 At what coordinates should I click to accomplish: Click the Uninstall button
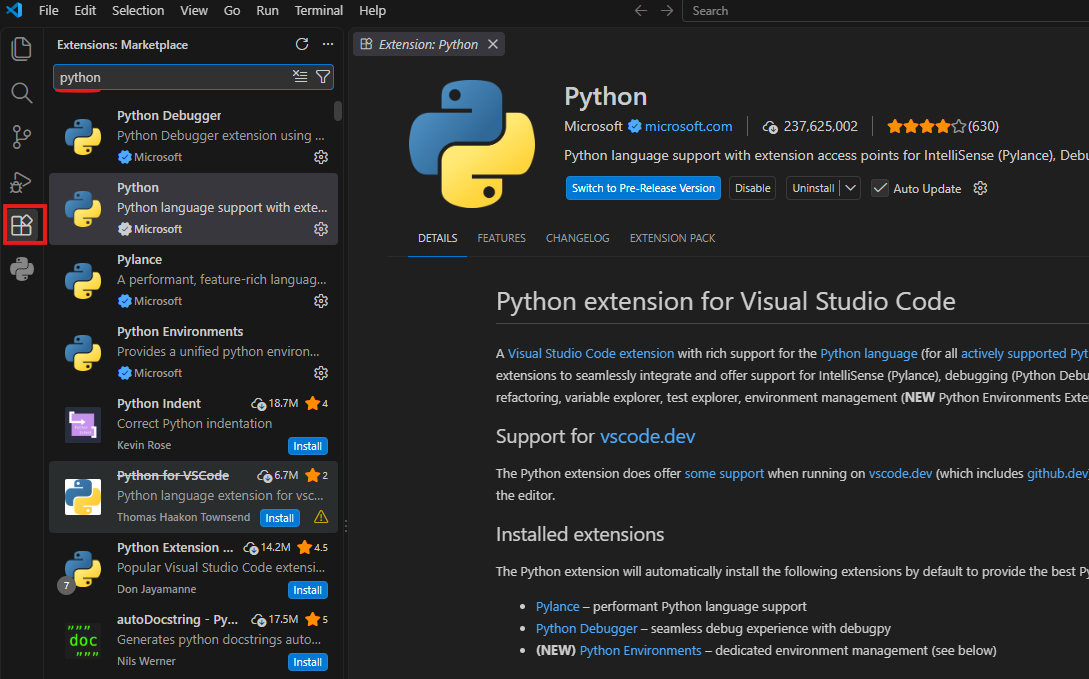pyautogui.click(x=813, y=188)
